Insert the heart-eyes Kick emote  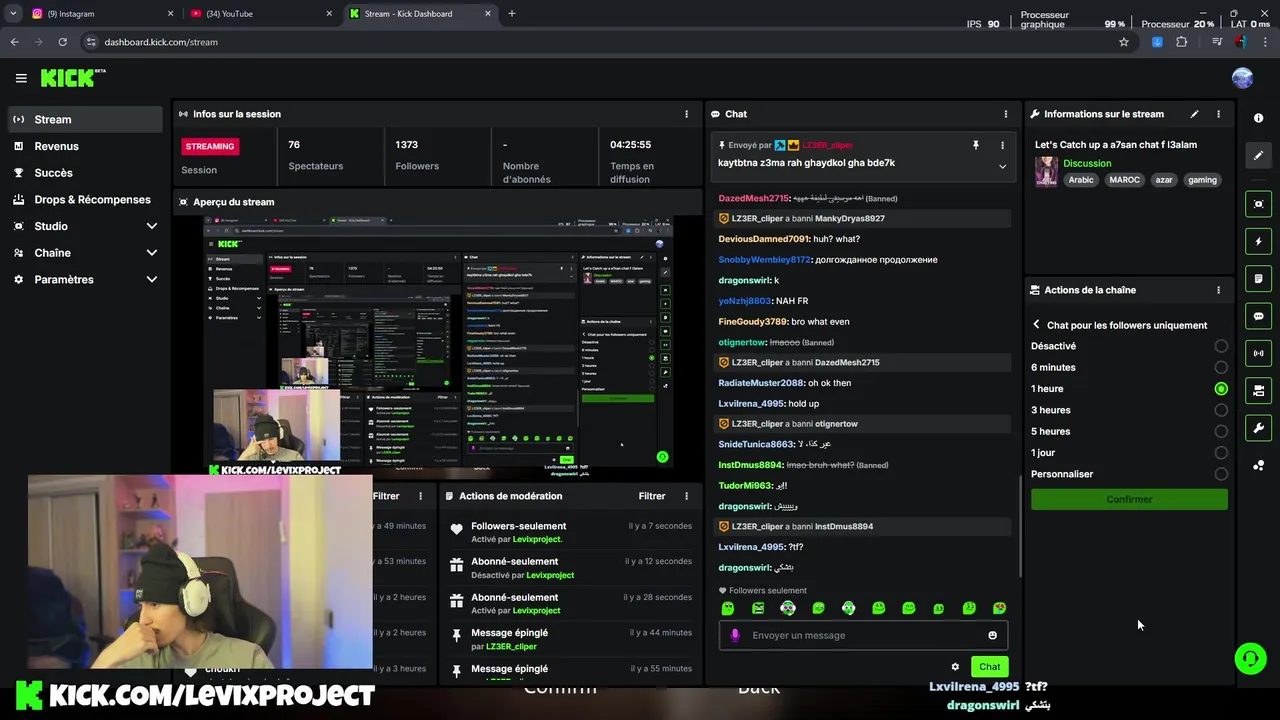click(x=999, y=608)
